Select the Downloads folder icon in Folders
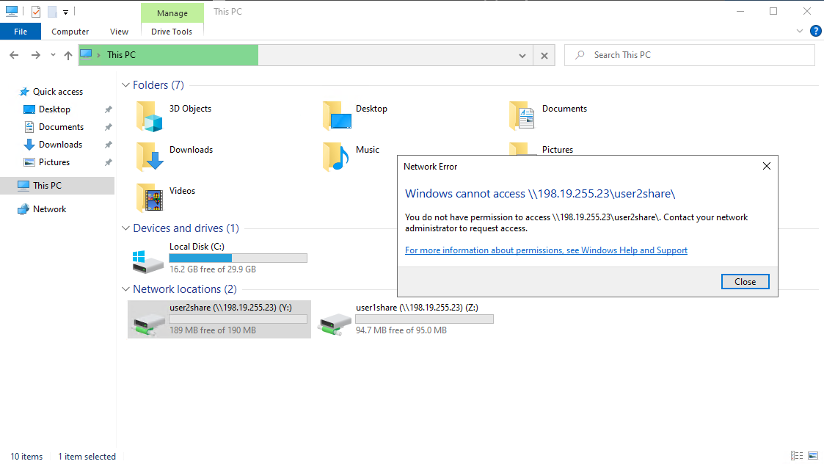Image resolution: width=824 pixels, height=464 pixels. [150, 157]
